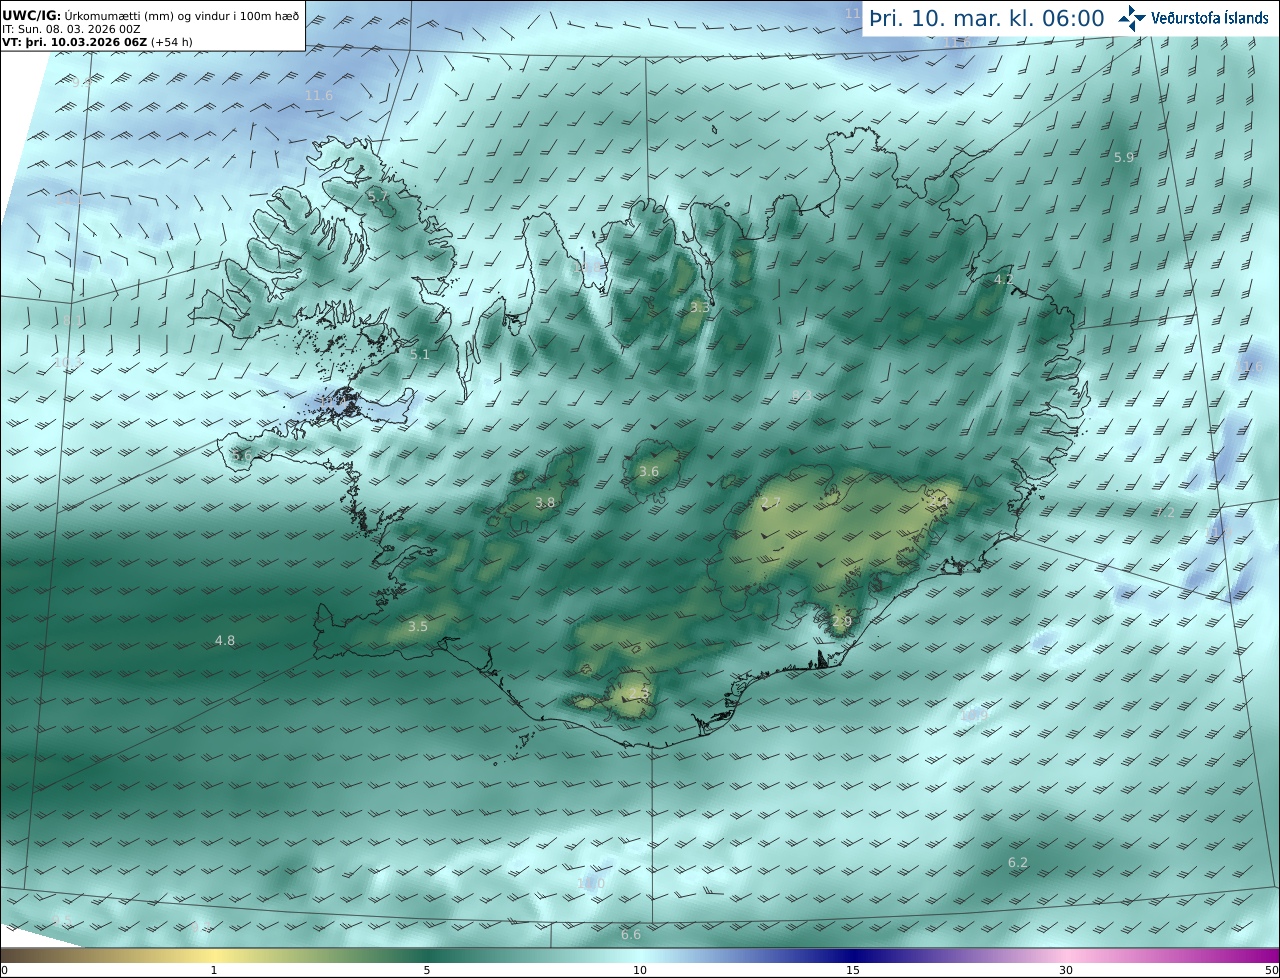The width and height of the screenshot is (1280, 978).
Task: Click the colorbar tick label 15
Action: [x=853, y=970]
